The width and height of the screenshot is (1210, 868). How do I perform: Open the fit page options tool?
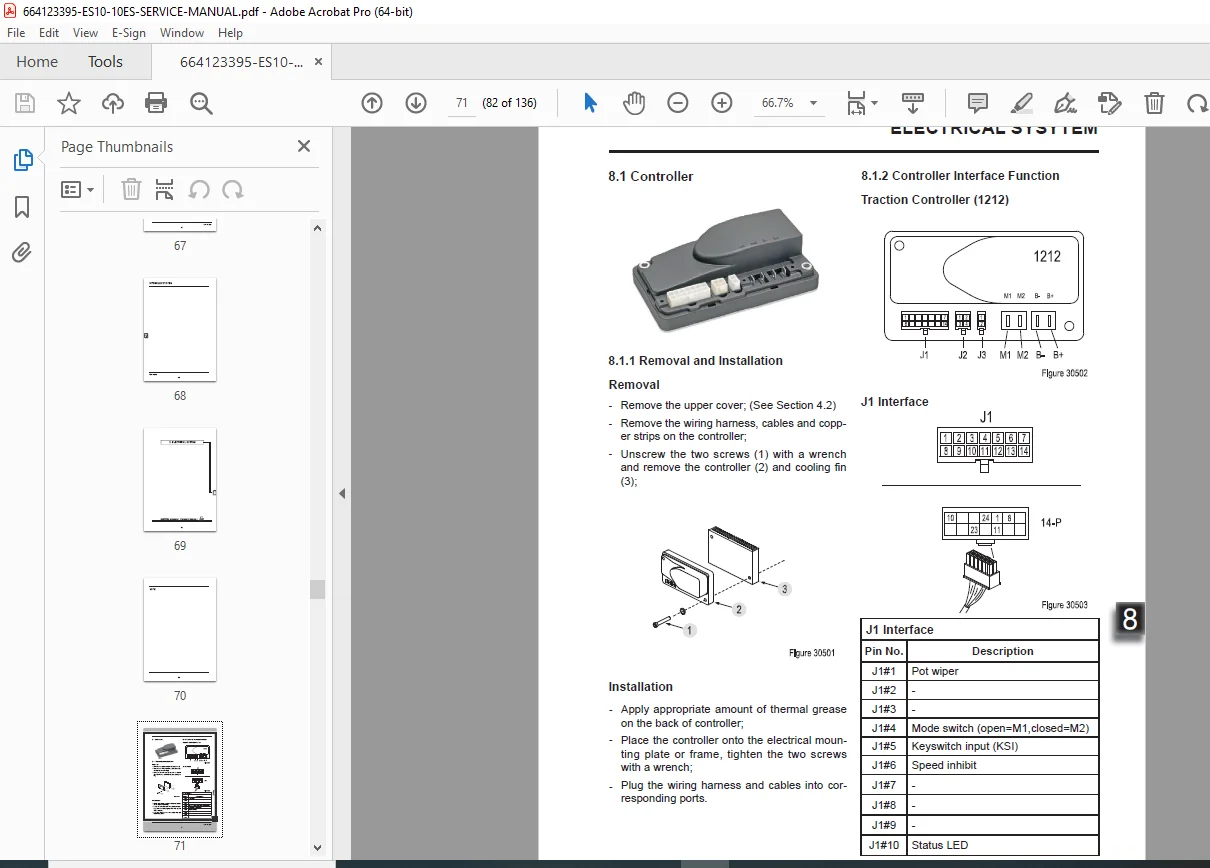pyautogui.click(x=861, y=102)
